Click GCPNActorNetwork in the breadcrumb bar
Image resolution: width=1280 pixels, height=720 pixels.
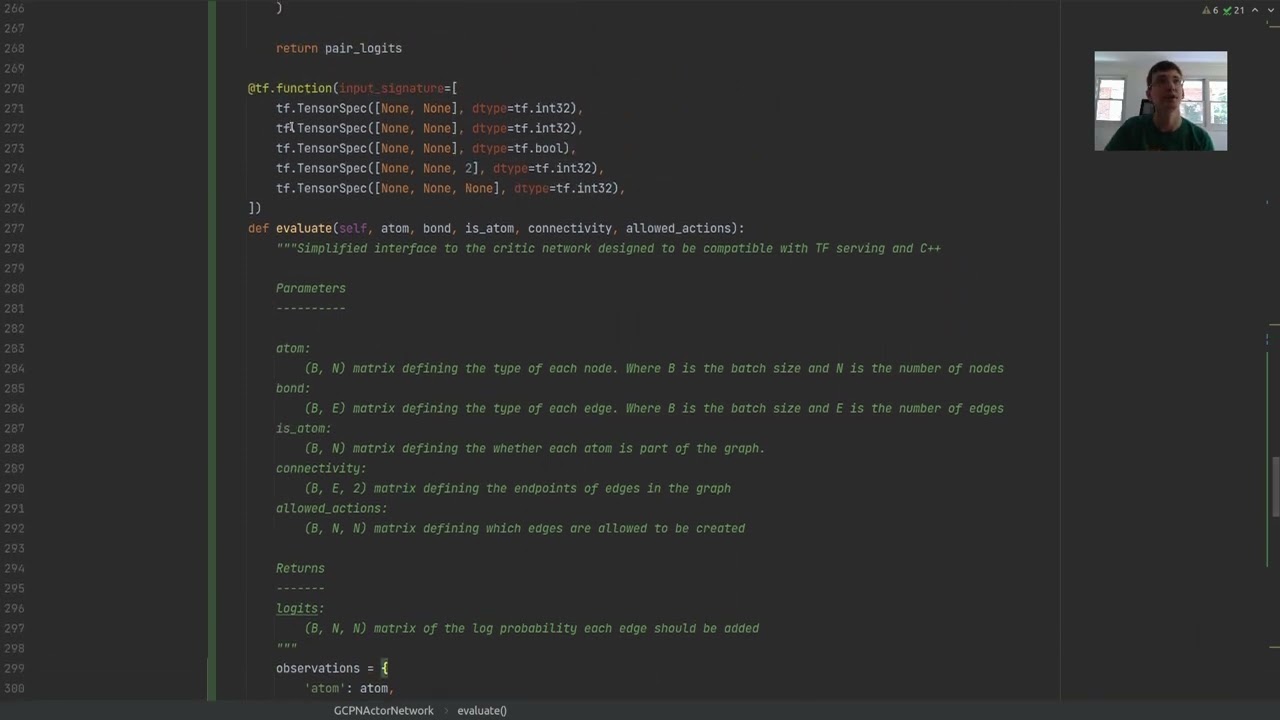coord(383,710)
